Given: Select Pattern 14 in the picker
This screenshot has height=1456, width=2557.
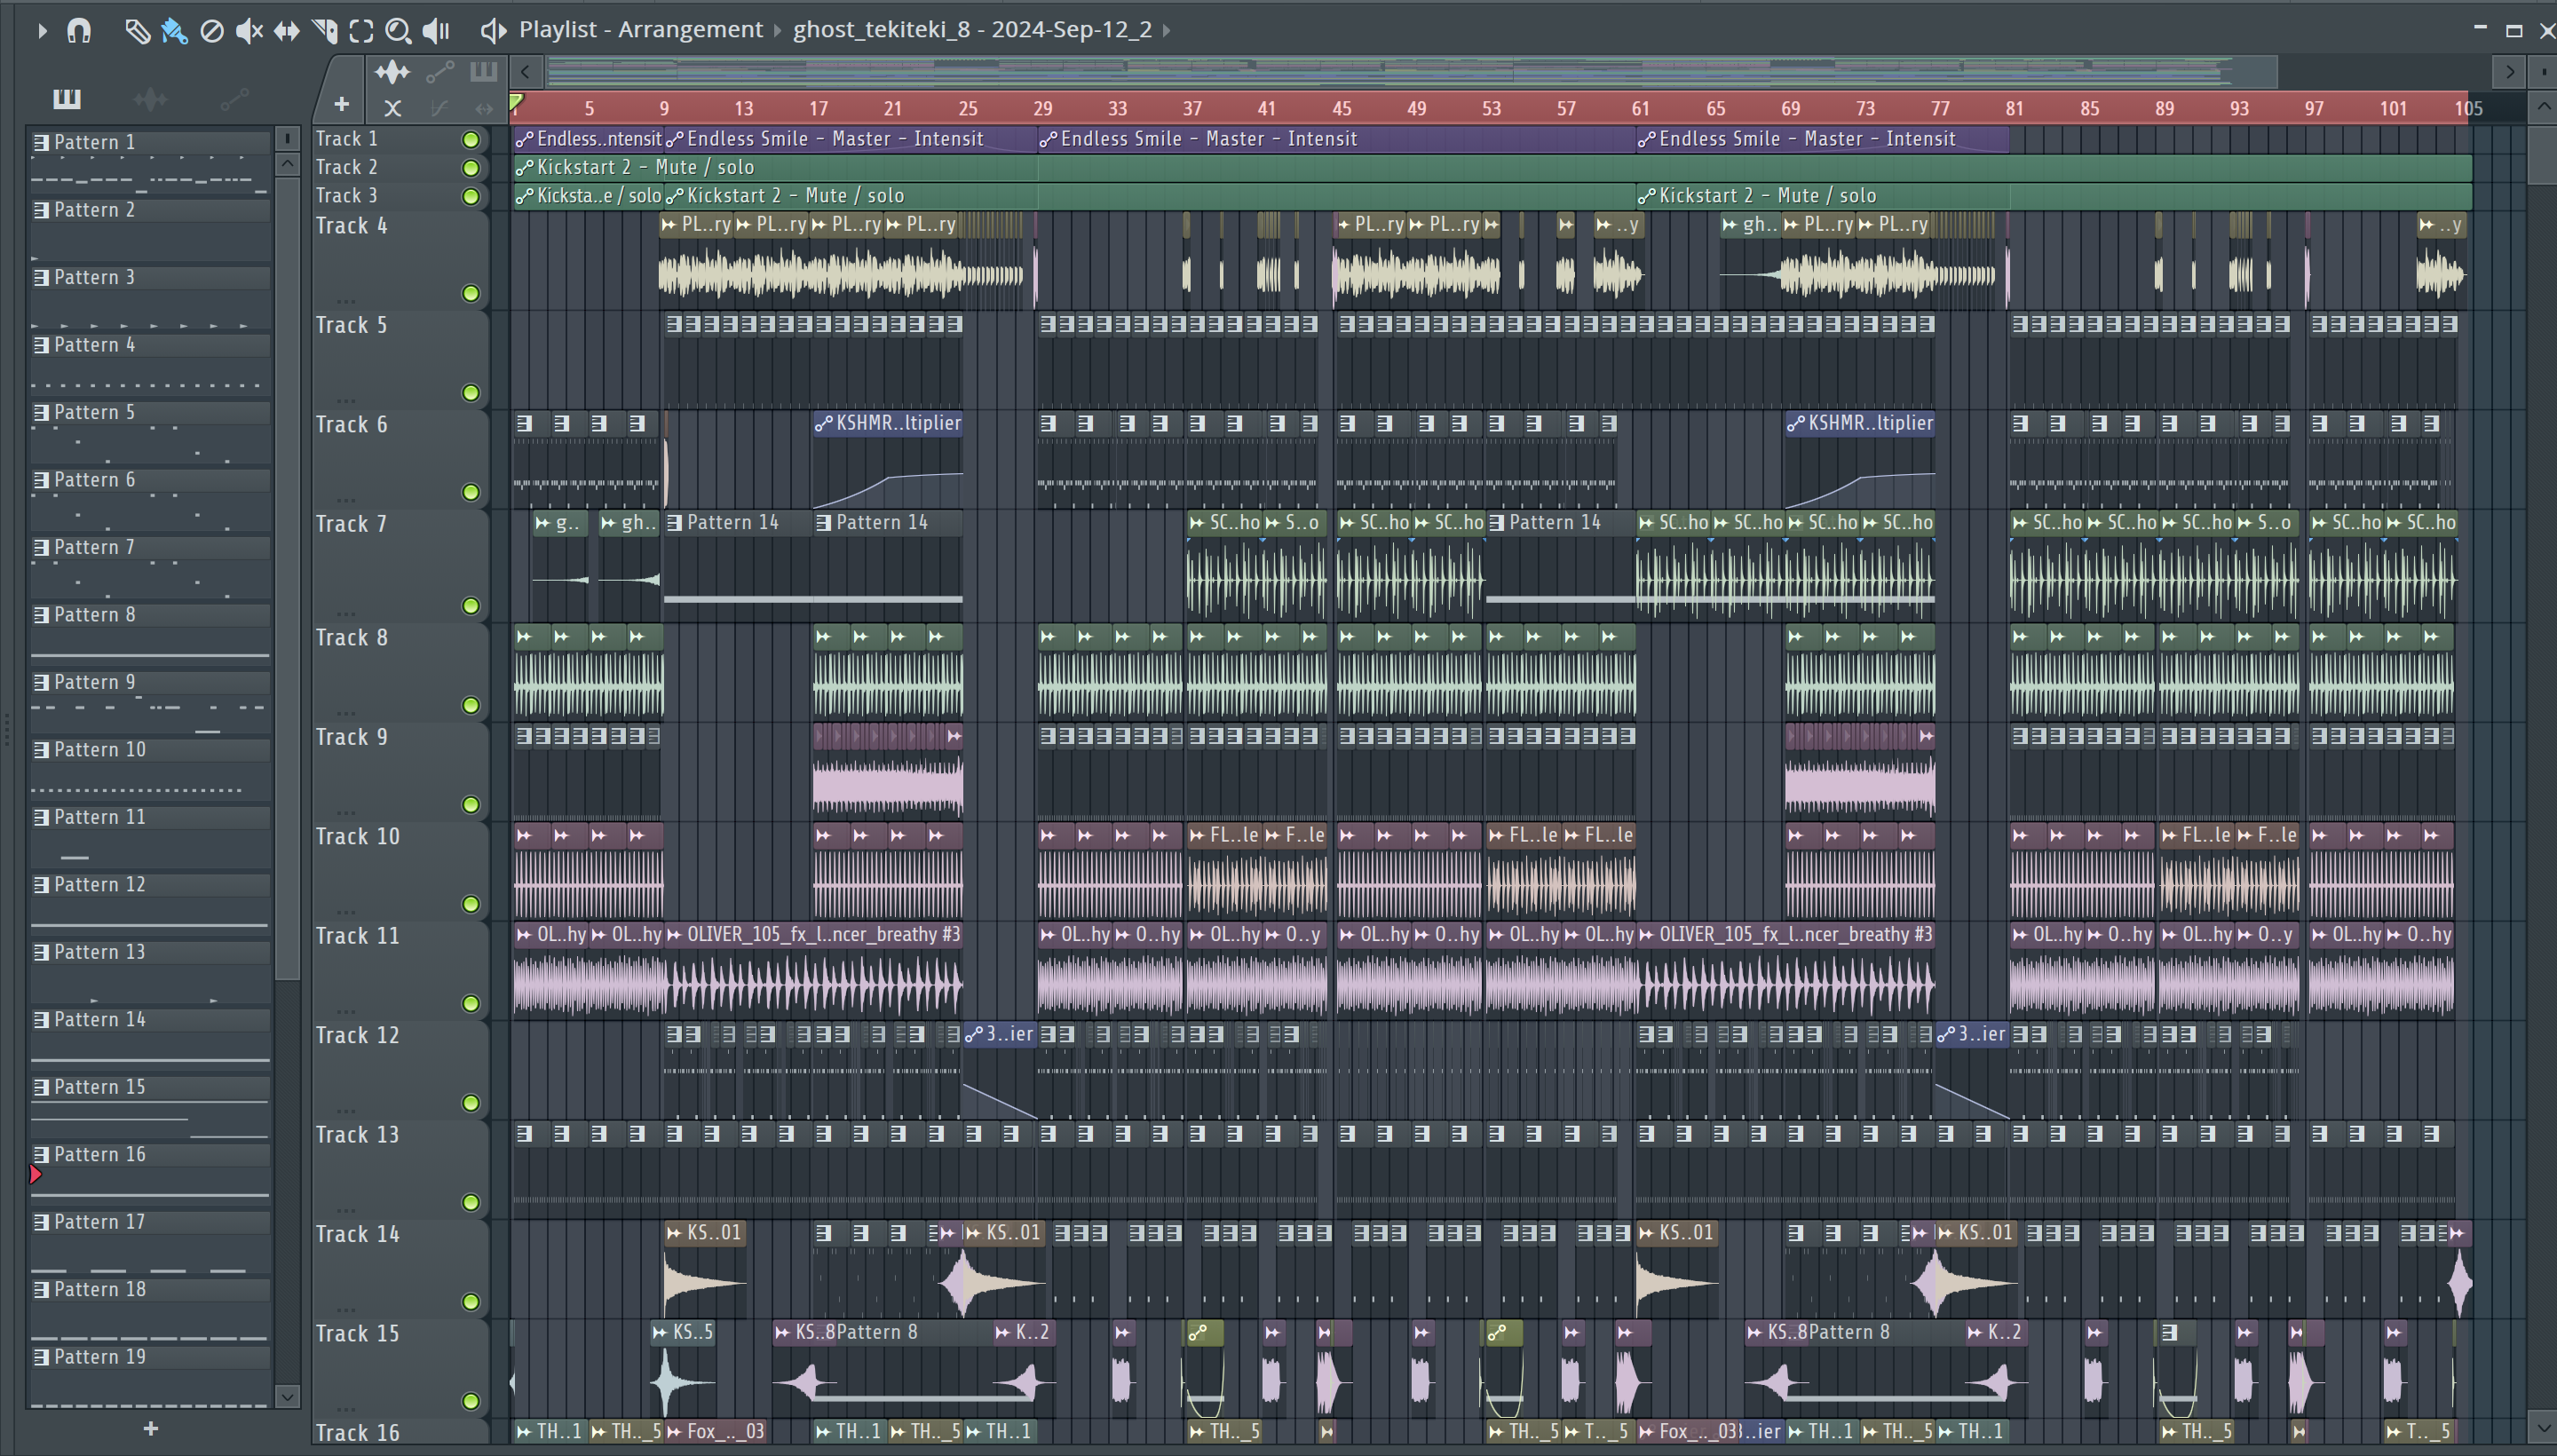Looking at the screenshot, I should [x=150, y=1019].
